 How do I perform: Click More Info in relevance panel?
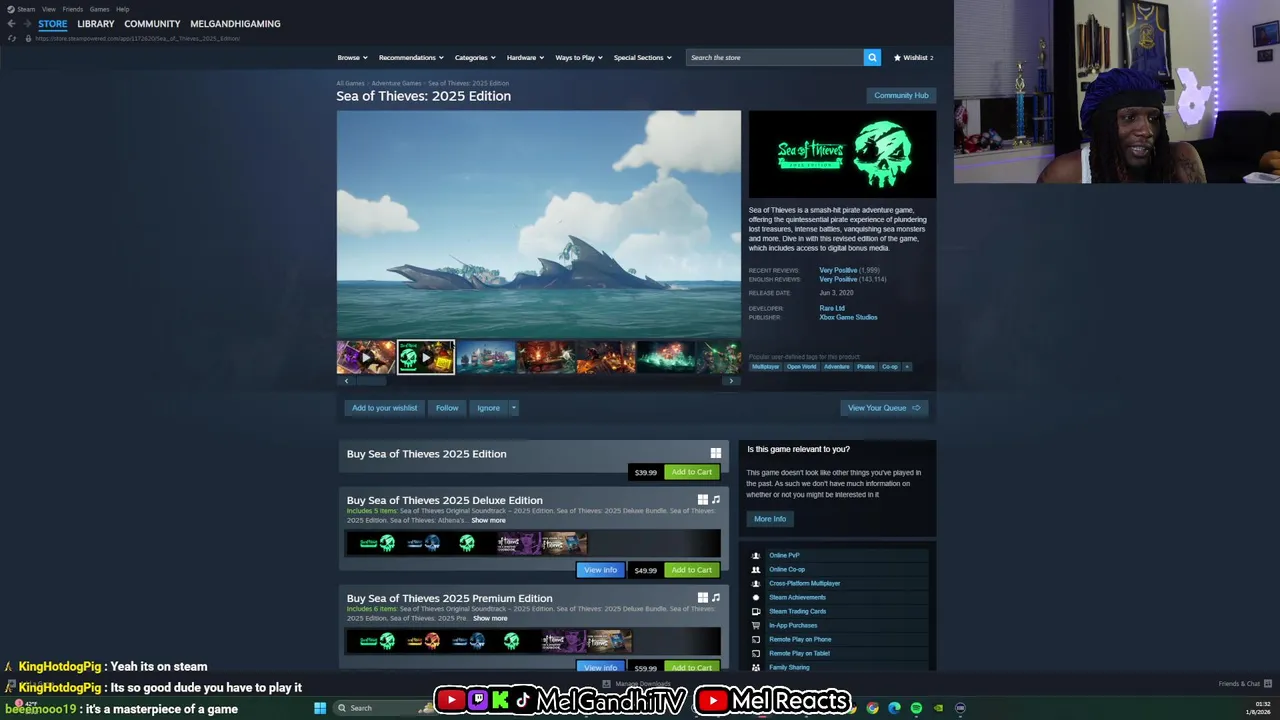tap(770, 519)
